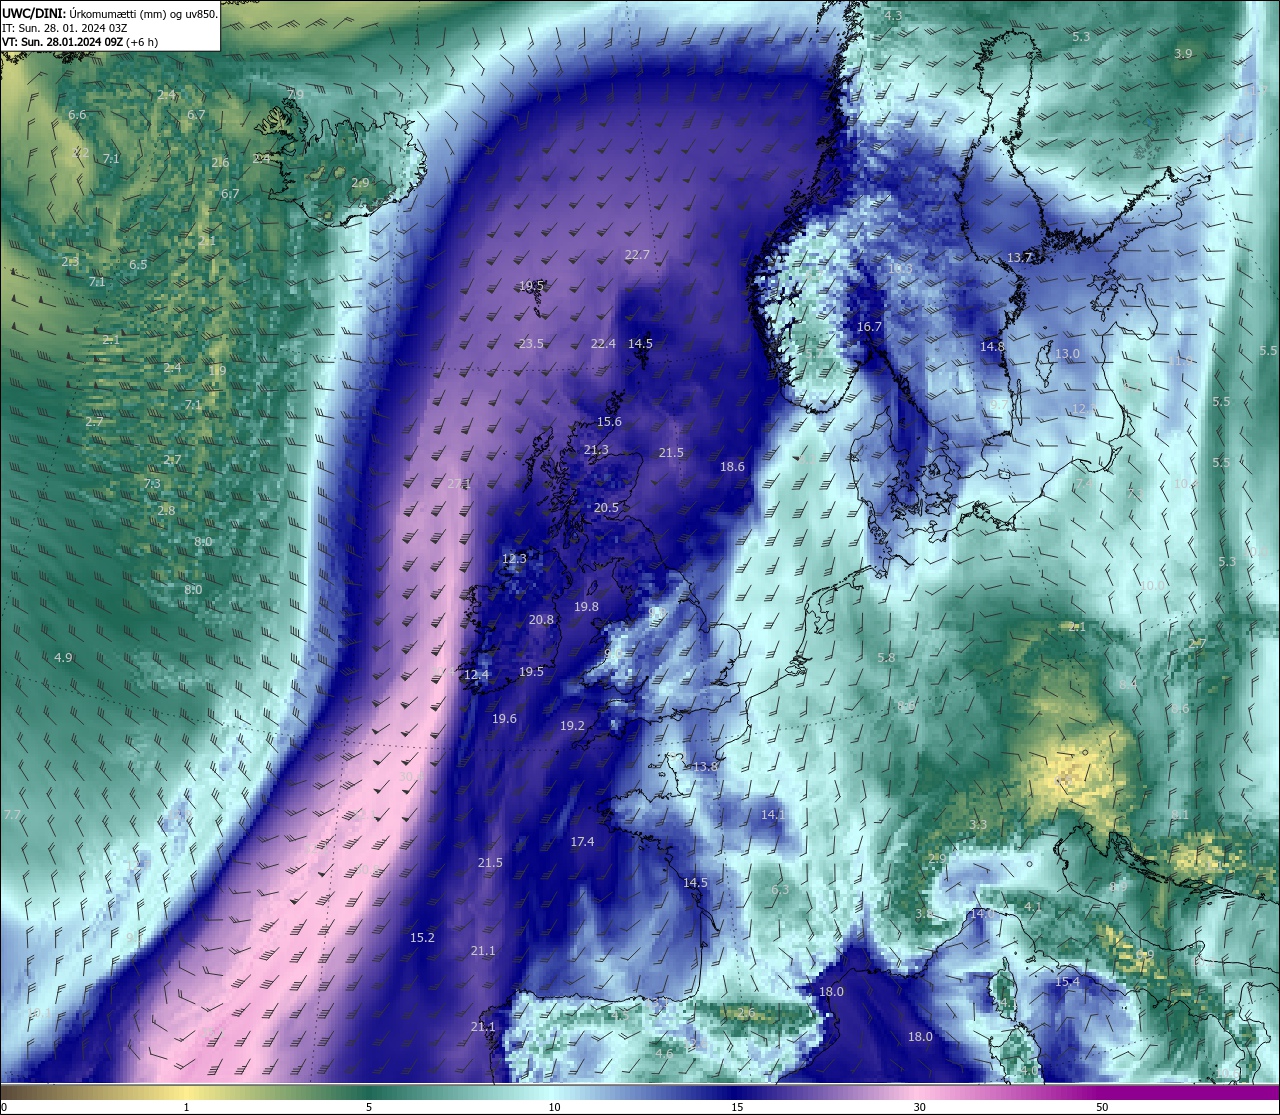Click the 12.4 value in southwest Ireland
Viewport: 1280px width, 1115px height.
click(476, 675)
